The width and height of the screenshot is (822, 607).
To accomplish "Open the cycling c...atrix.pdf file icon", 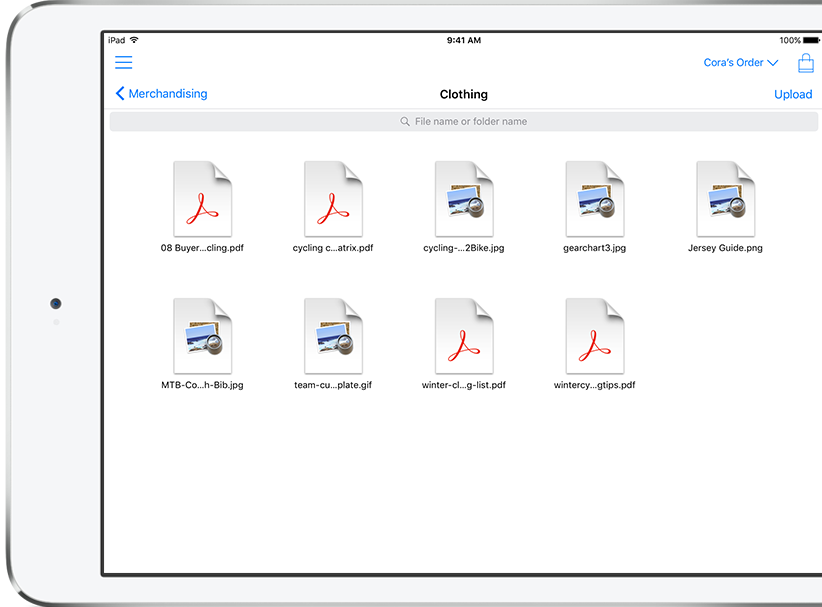I will [x=333, y=199].
